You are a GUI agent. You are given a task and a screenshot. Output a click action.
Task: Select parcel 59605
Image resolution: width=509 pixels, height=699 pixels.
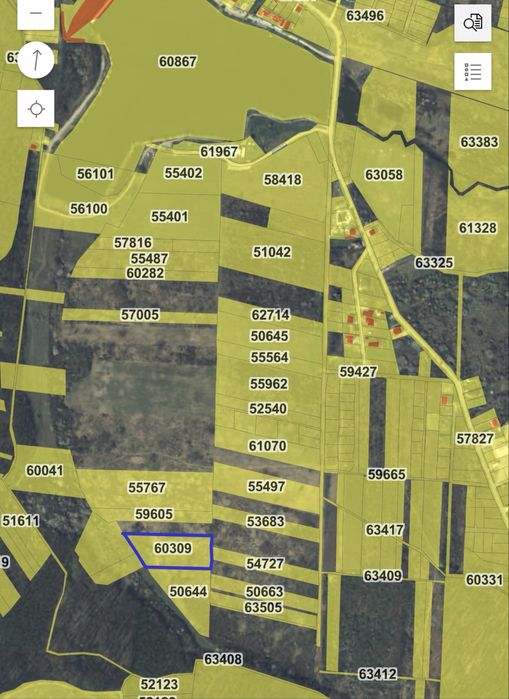(x=154, y=514)
